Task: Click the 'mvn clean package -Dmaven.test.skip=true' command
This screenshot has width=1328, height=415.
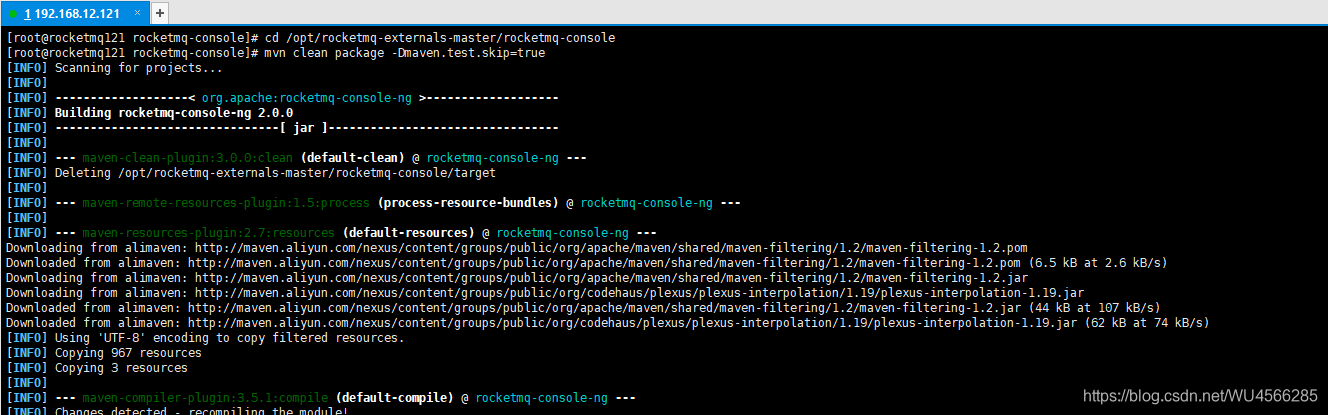Action: [x=405, y=53]
